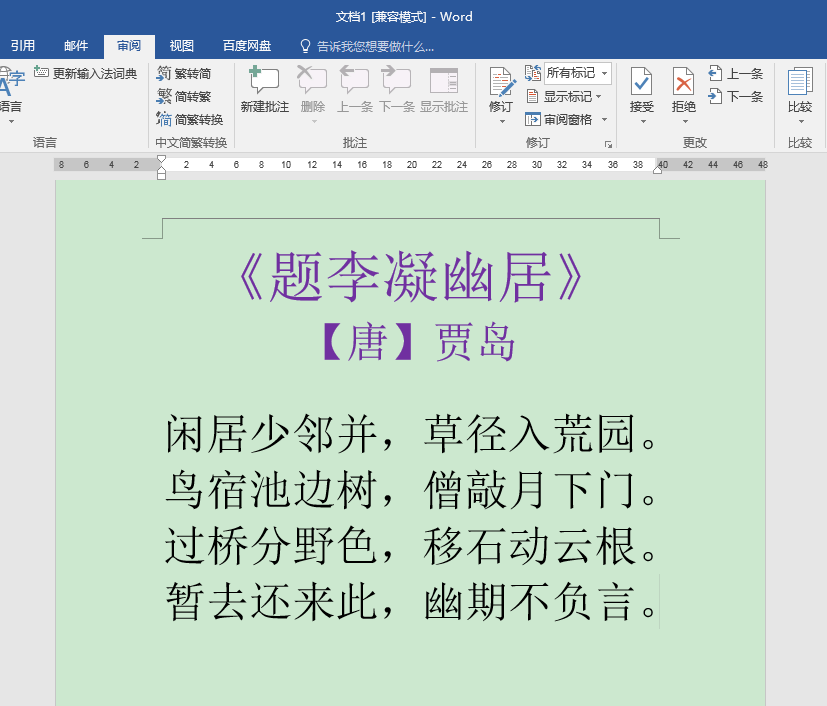Expand the 接受 dropdown arrow

click(643, 122)
